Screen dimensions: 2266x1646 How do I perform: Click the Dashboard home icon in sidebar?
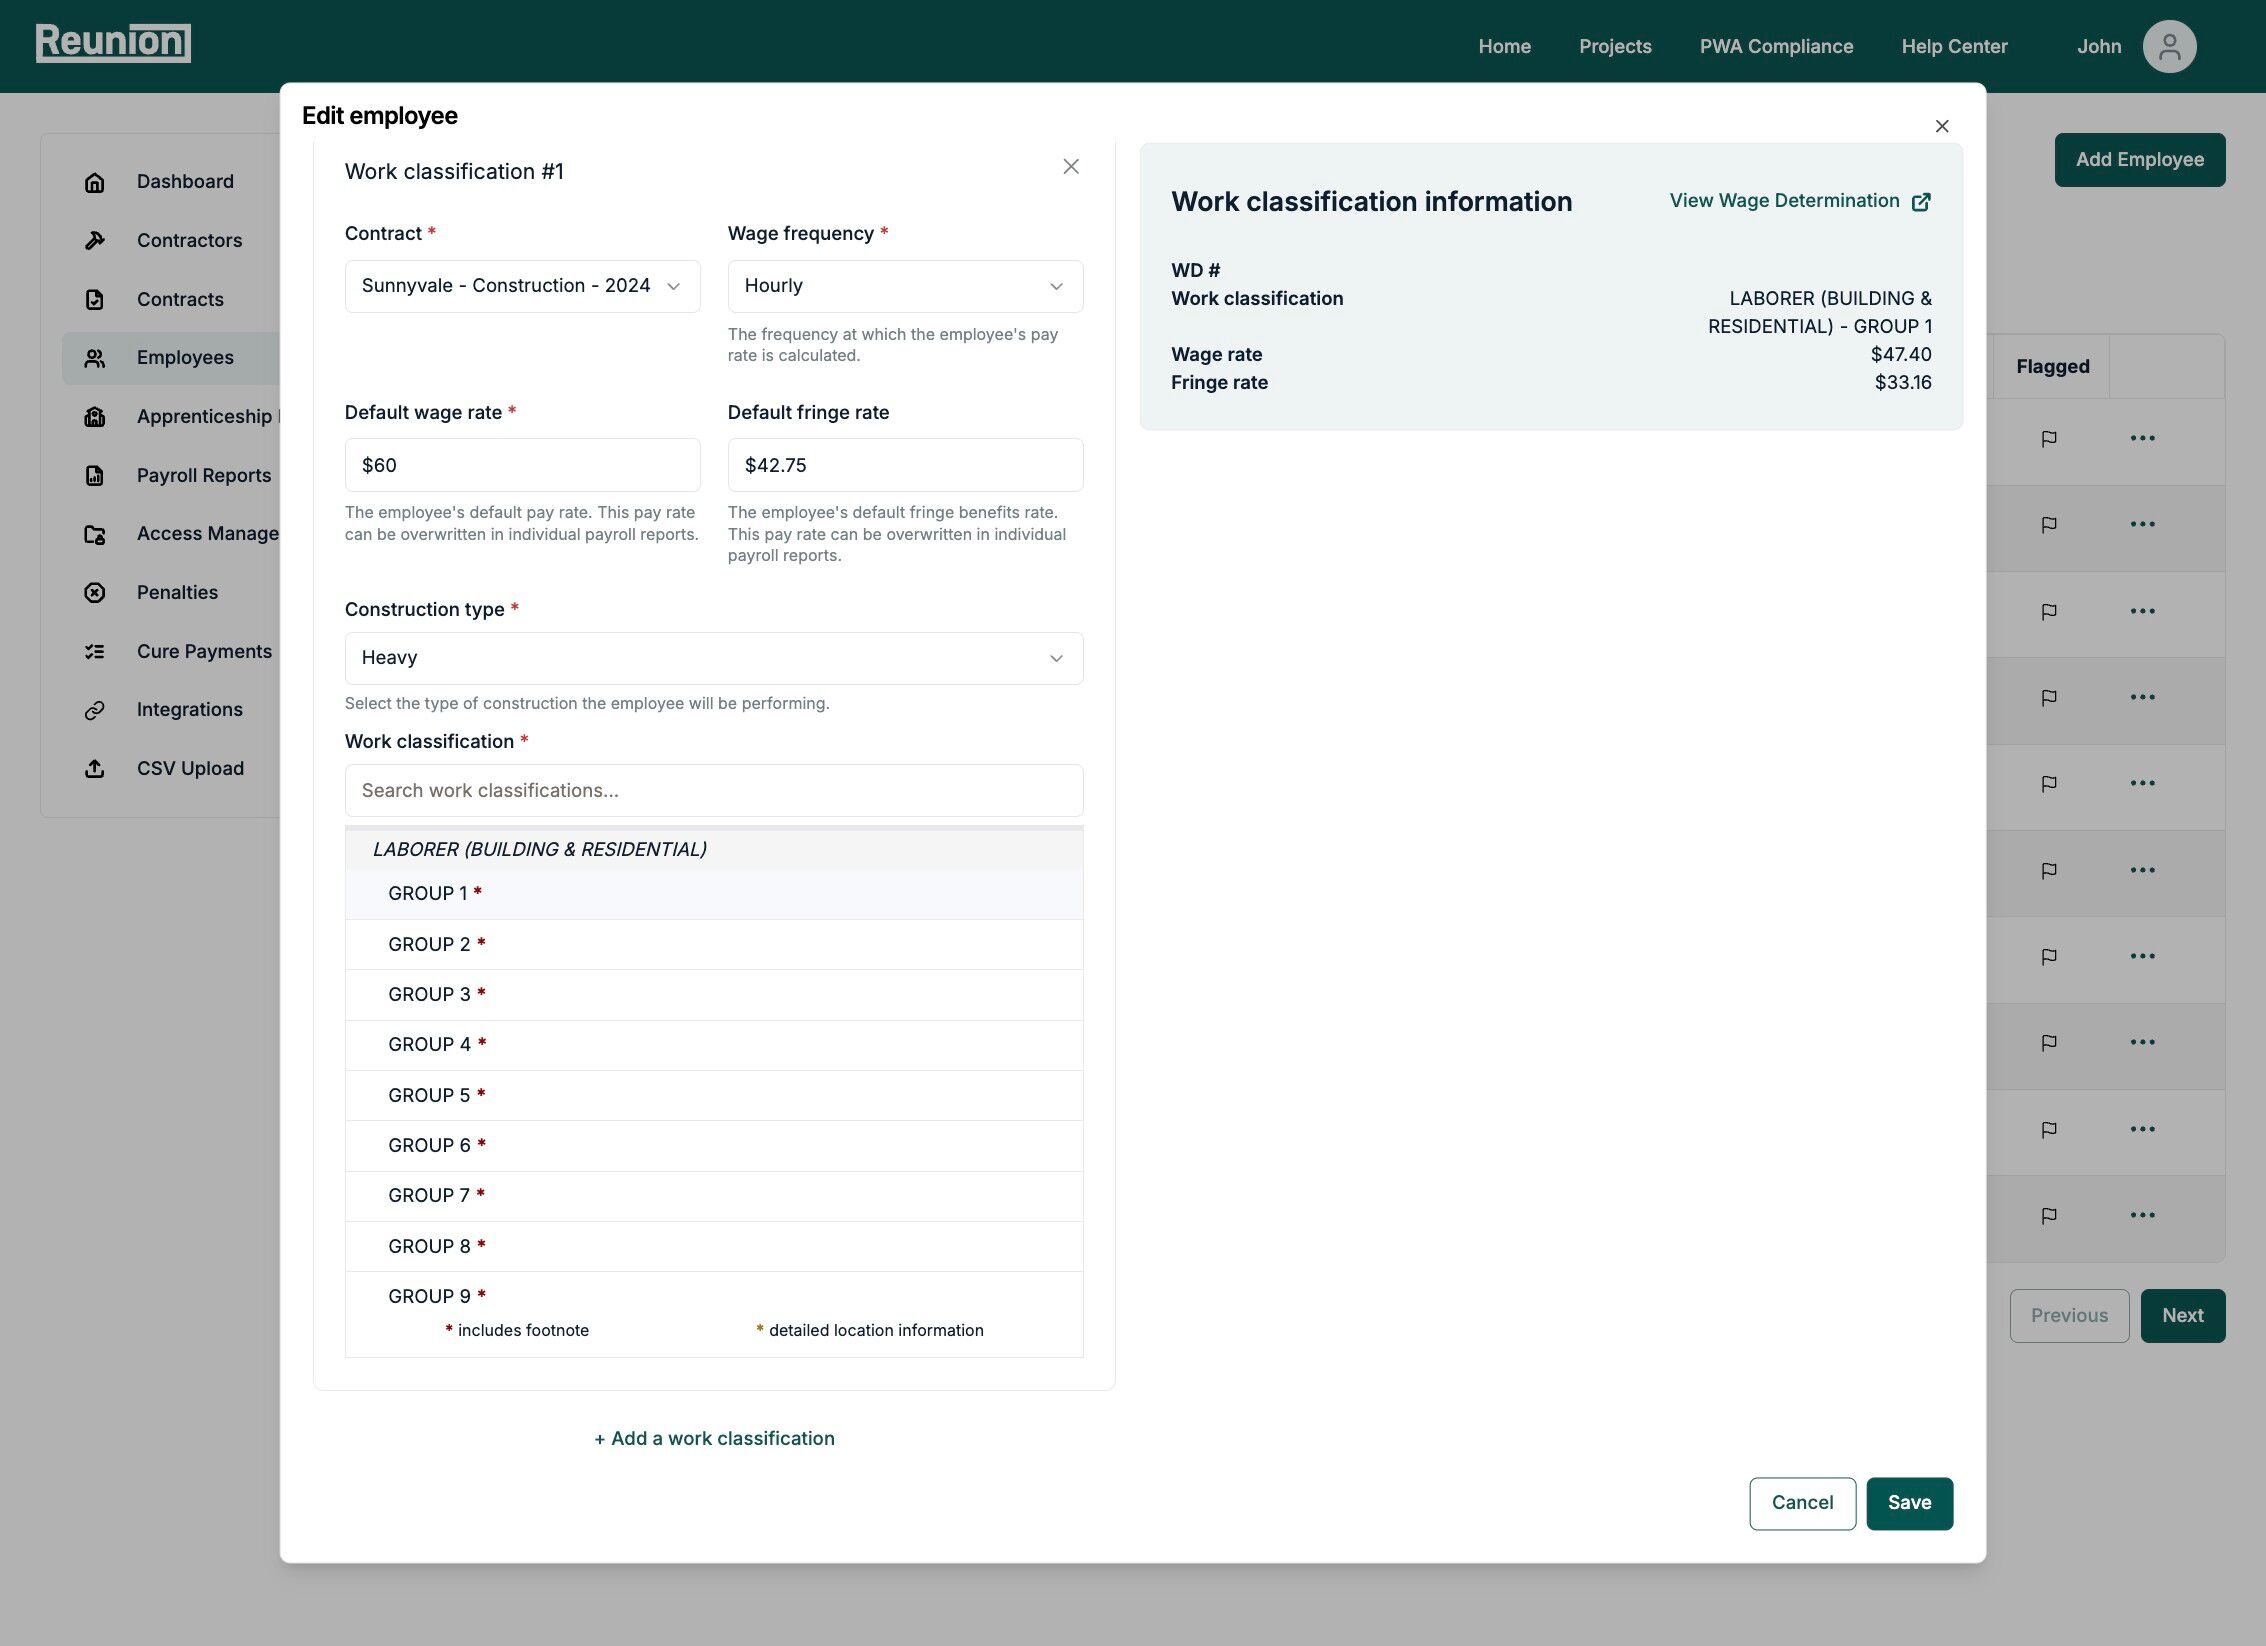tap(95, 182)
